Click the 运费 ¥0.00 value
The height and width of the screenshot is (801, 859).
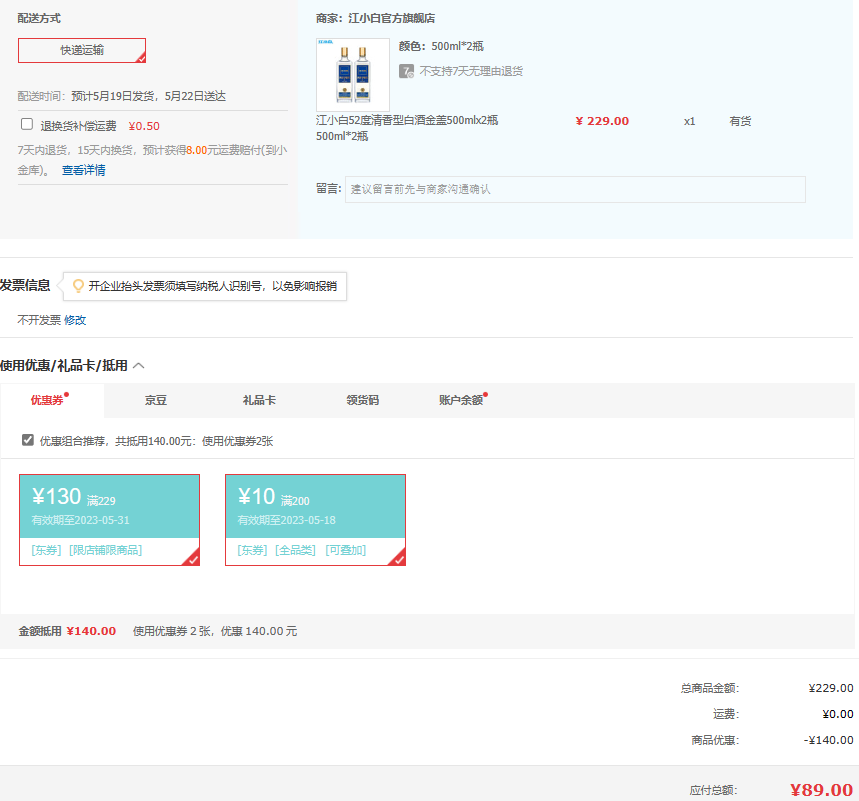tap(838, 714)
